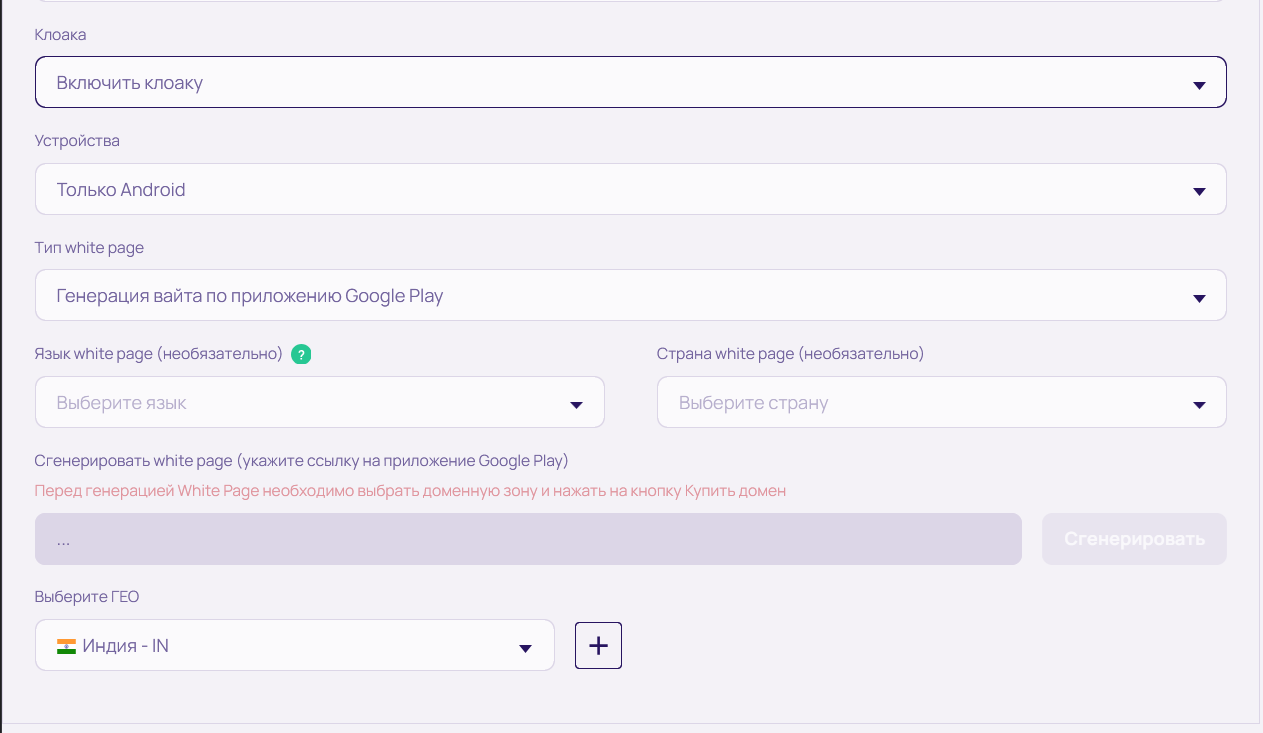1263x733 pixels.
Task: Click the arrow icon in Тип white page field
Action: (x=1199, y=298)
